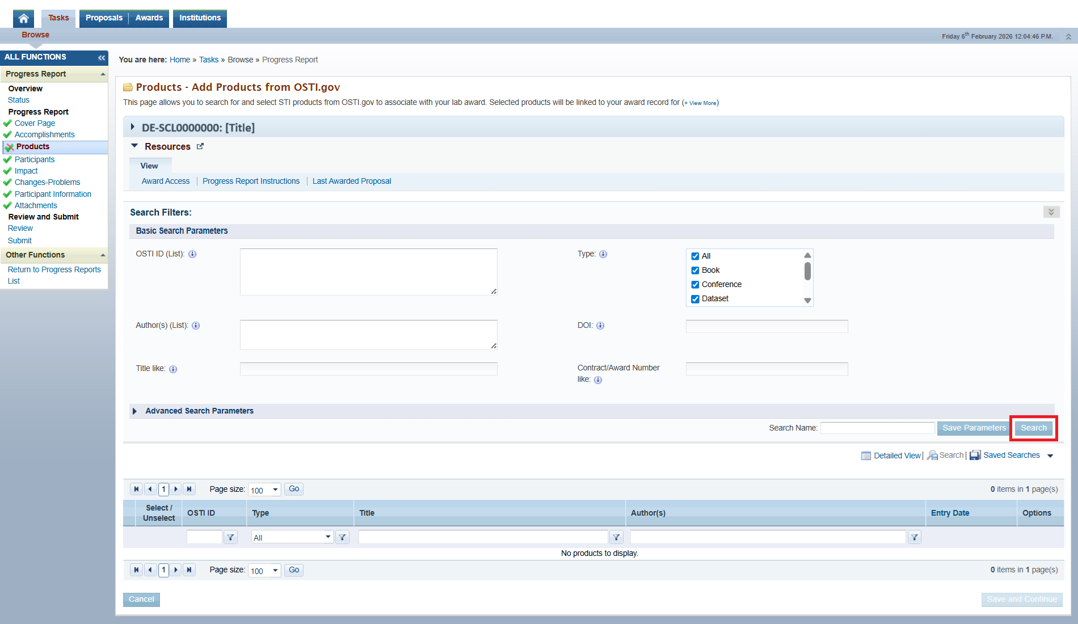The width and height of the screenshot is (1078, 624).
Task: Click the info icon beside Type
Action: pyautogui.click(x=603, y=254)
